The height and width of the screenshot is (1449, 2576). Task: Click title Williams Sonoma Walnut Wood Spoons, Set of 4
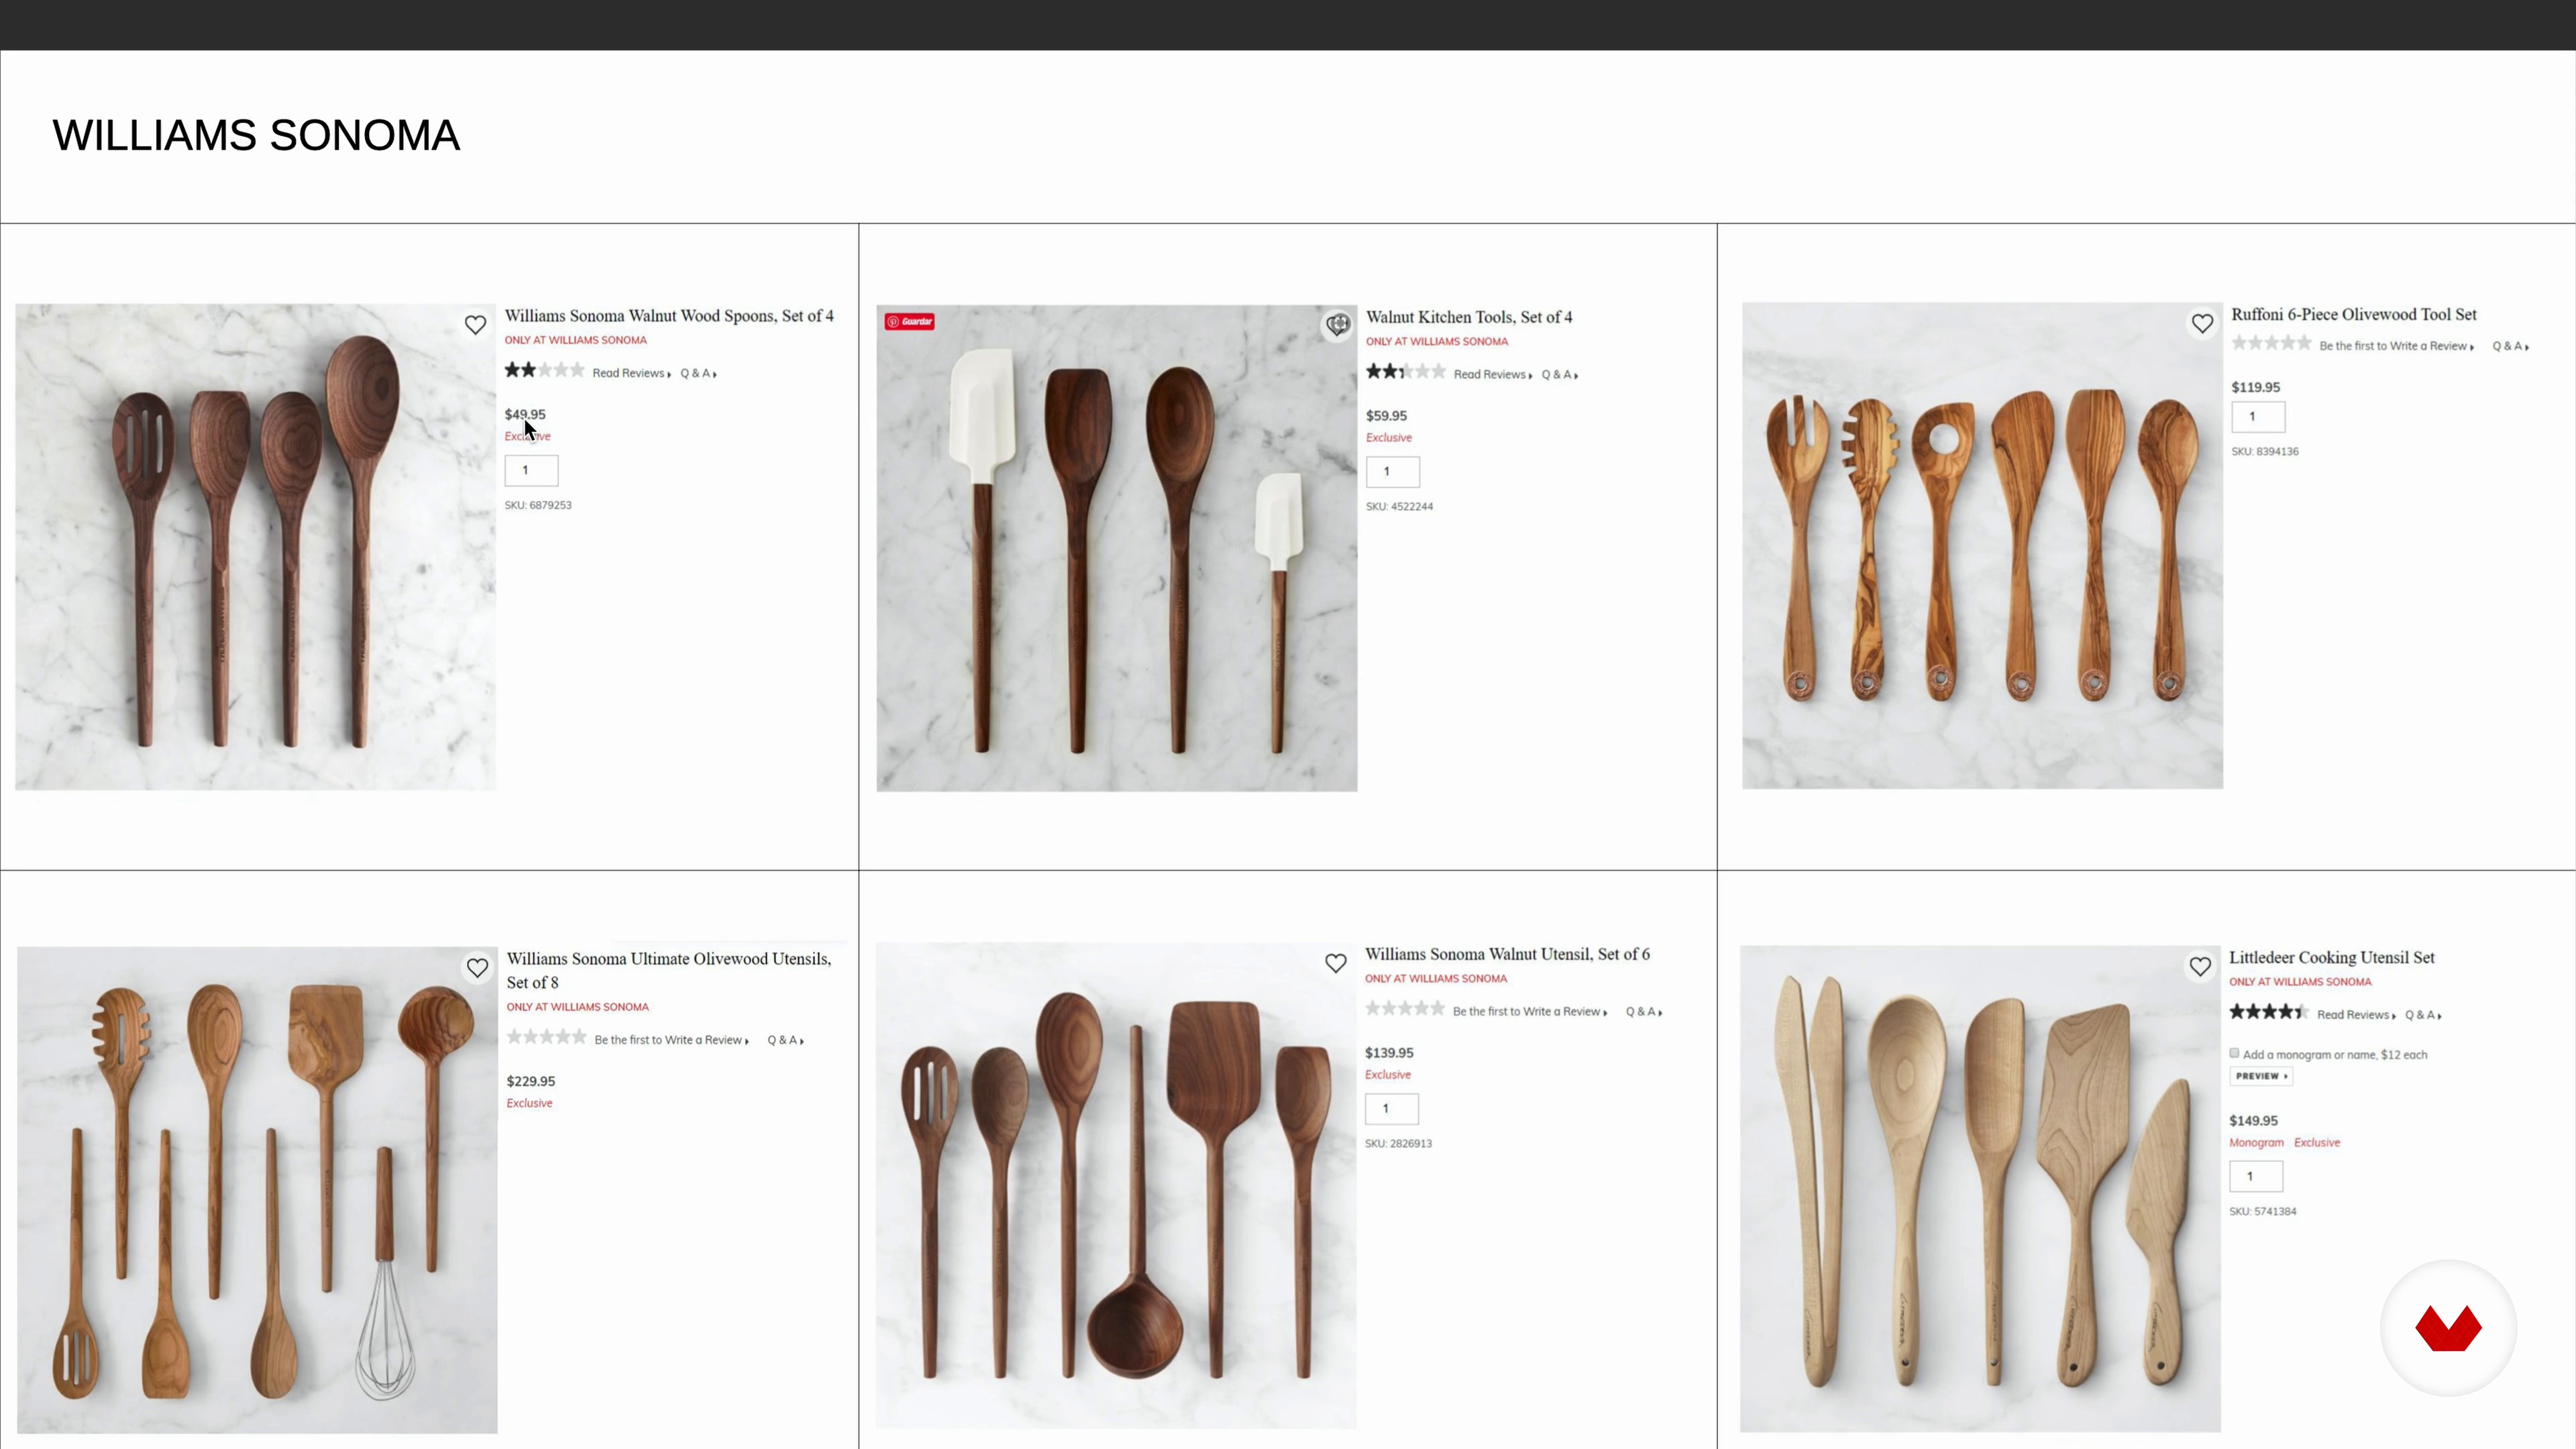tap(669, 316)
